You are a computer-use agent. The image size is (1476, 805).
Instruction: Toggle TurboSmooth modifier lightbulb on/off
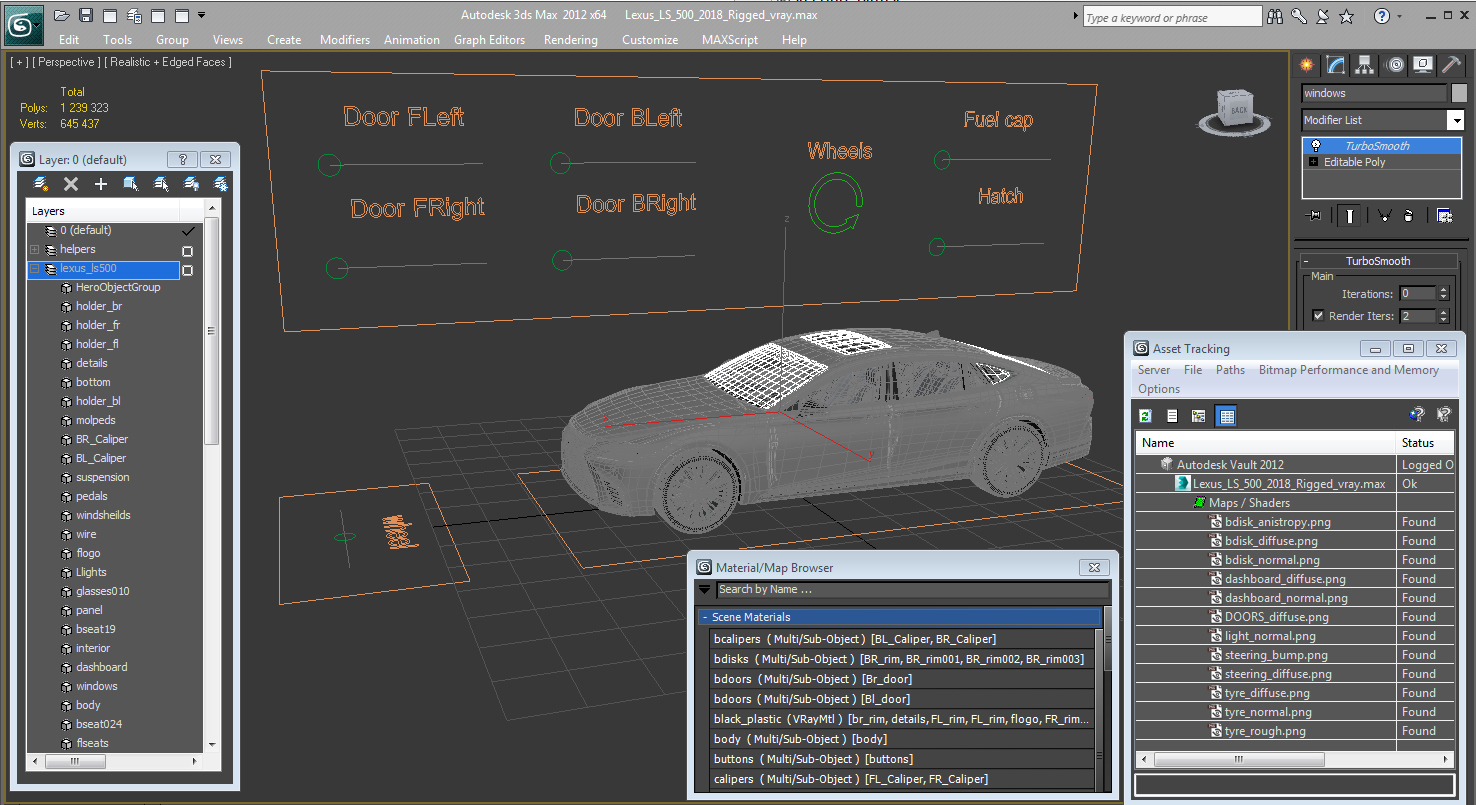click(x=1316, y=146)
